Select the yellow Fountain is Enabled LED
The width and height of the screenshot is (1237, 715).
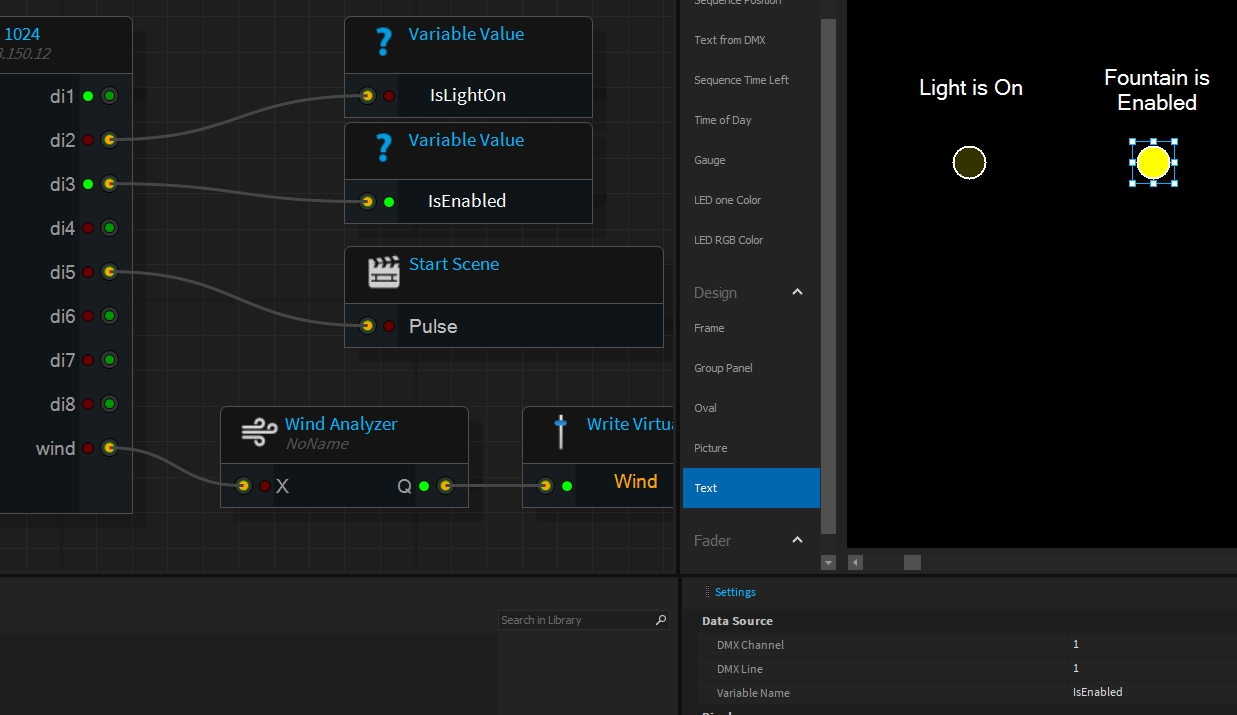click(1153, 163)
